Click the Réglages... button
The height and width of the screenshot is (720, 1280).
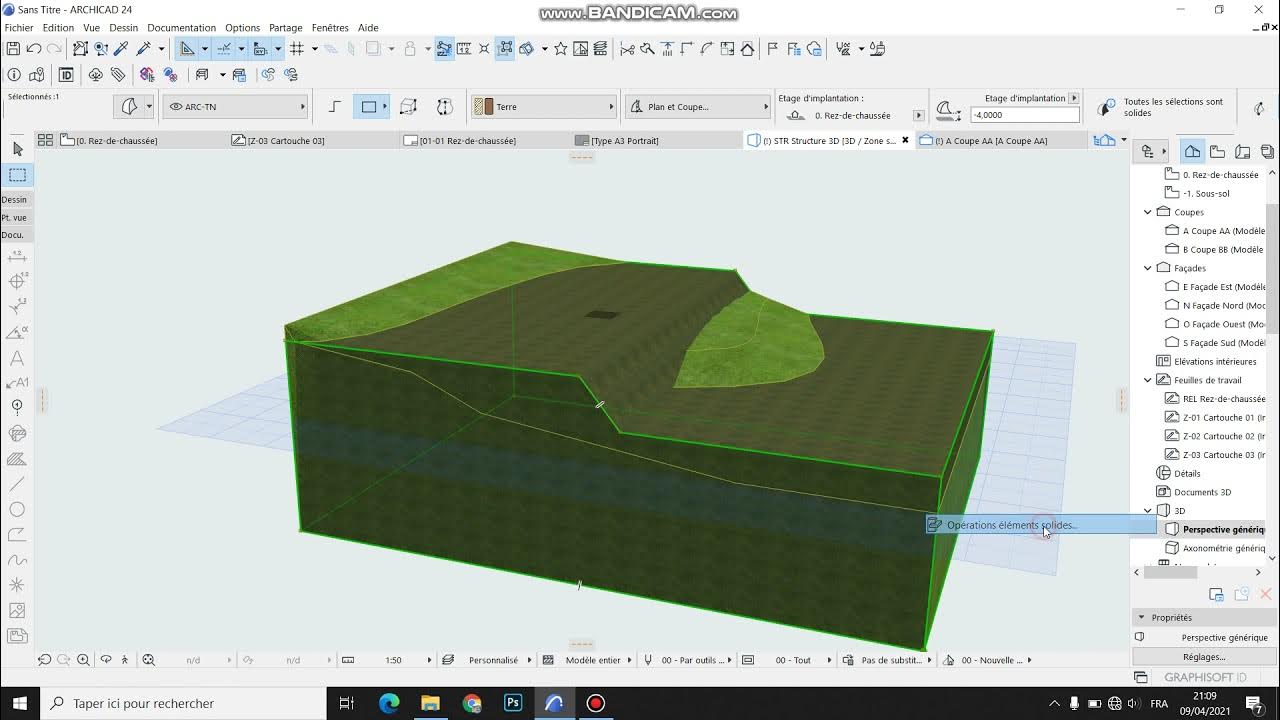1204,657
